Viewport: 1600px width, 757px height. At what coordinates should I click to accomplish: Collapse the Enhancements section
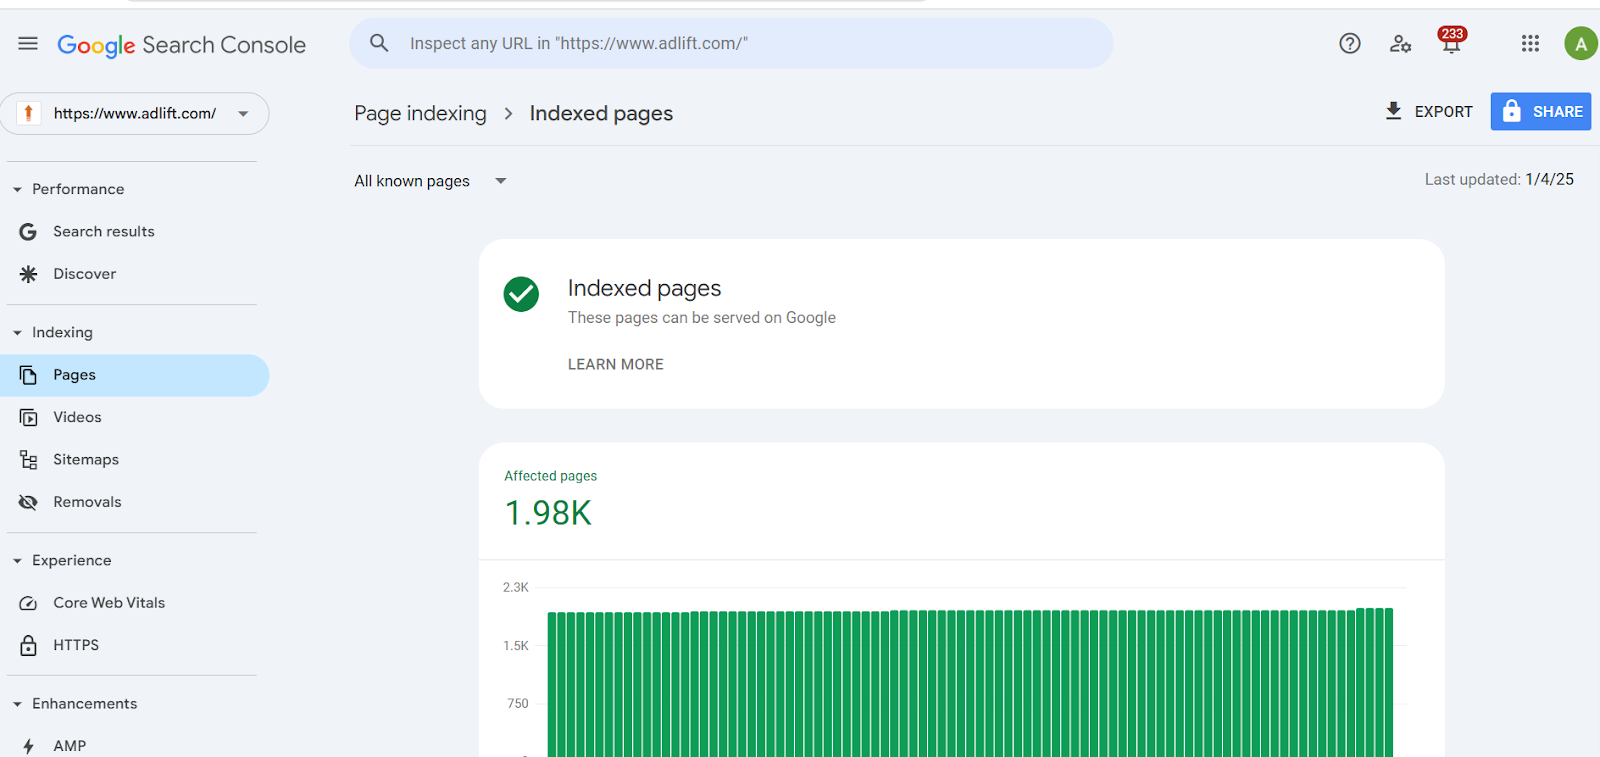coord(17,704)
